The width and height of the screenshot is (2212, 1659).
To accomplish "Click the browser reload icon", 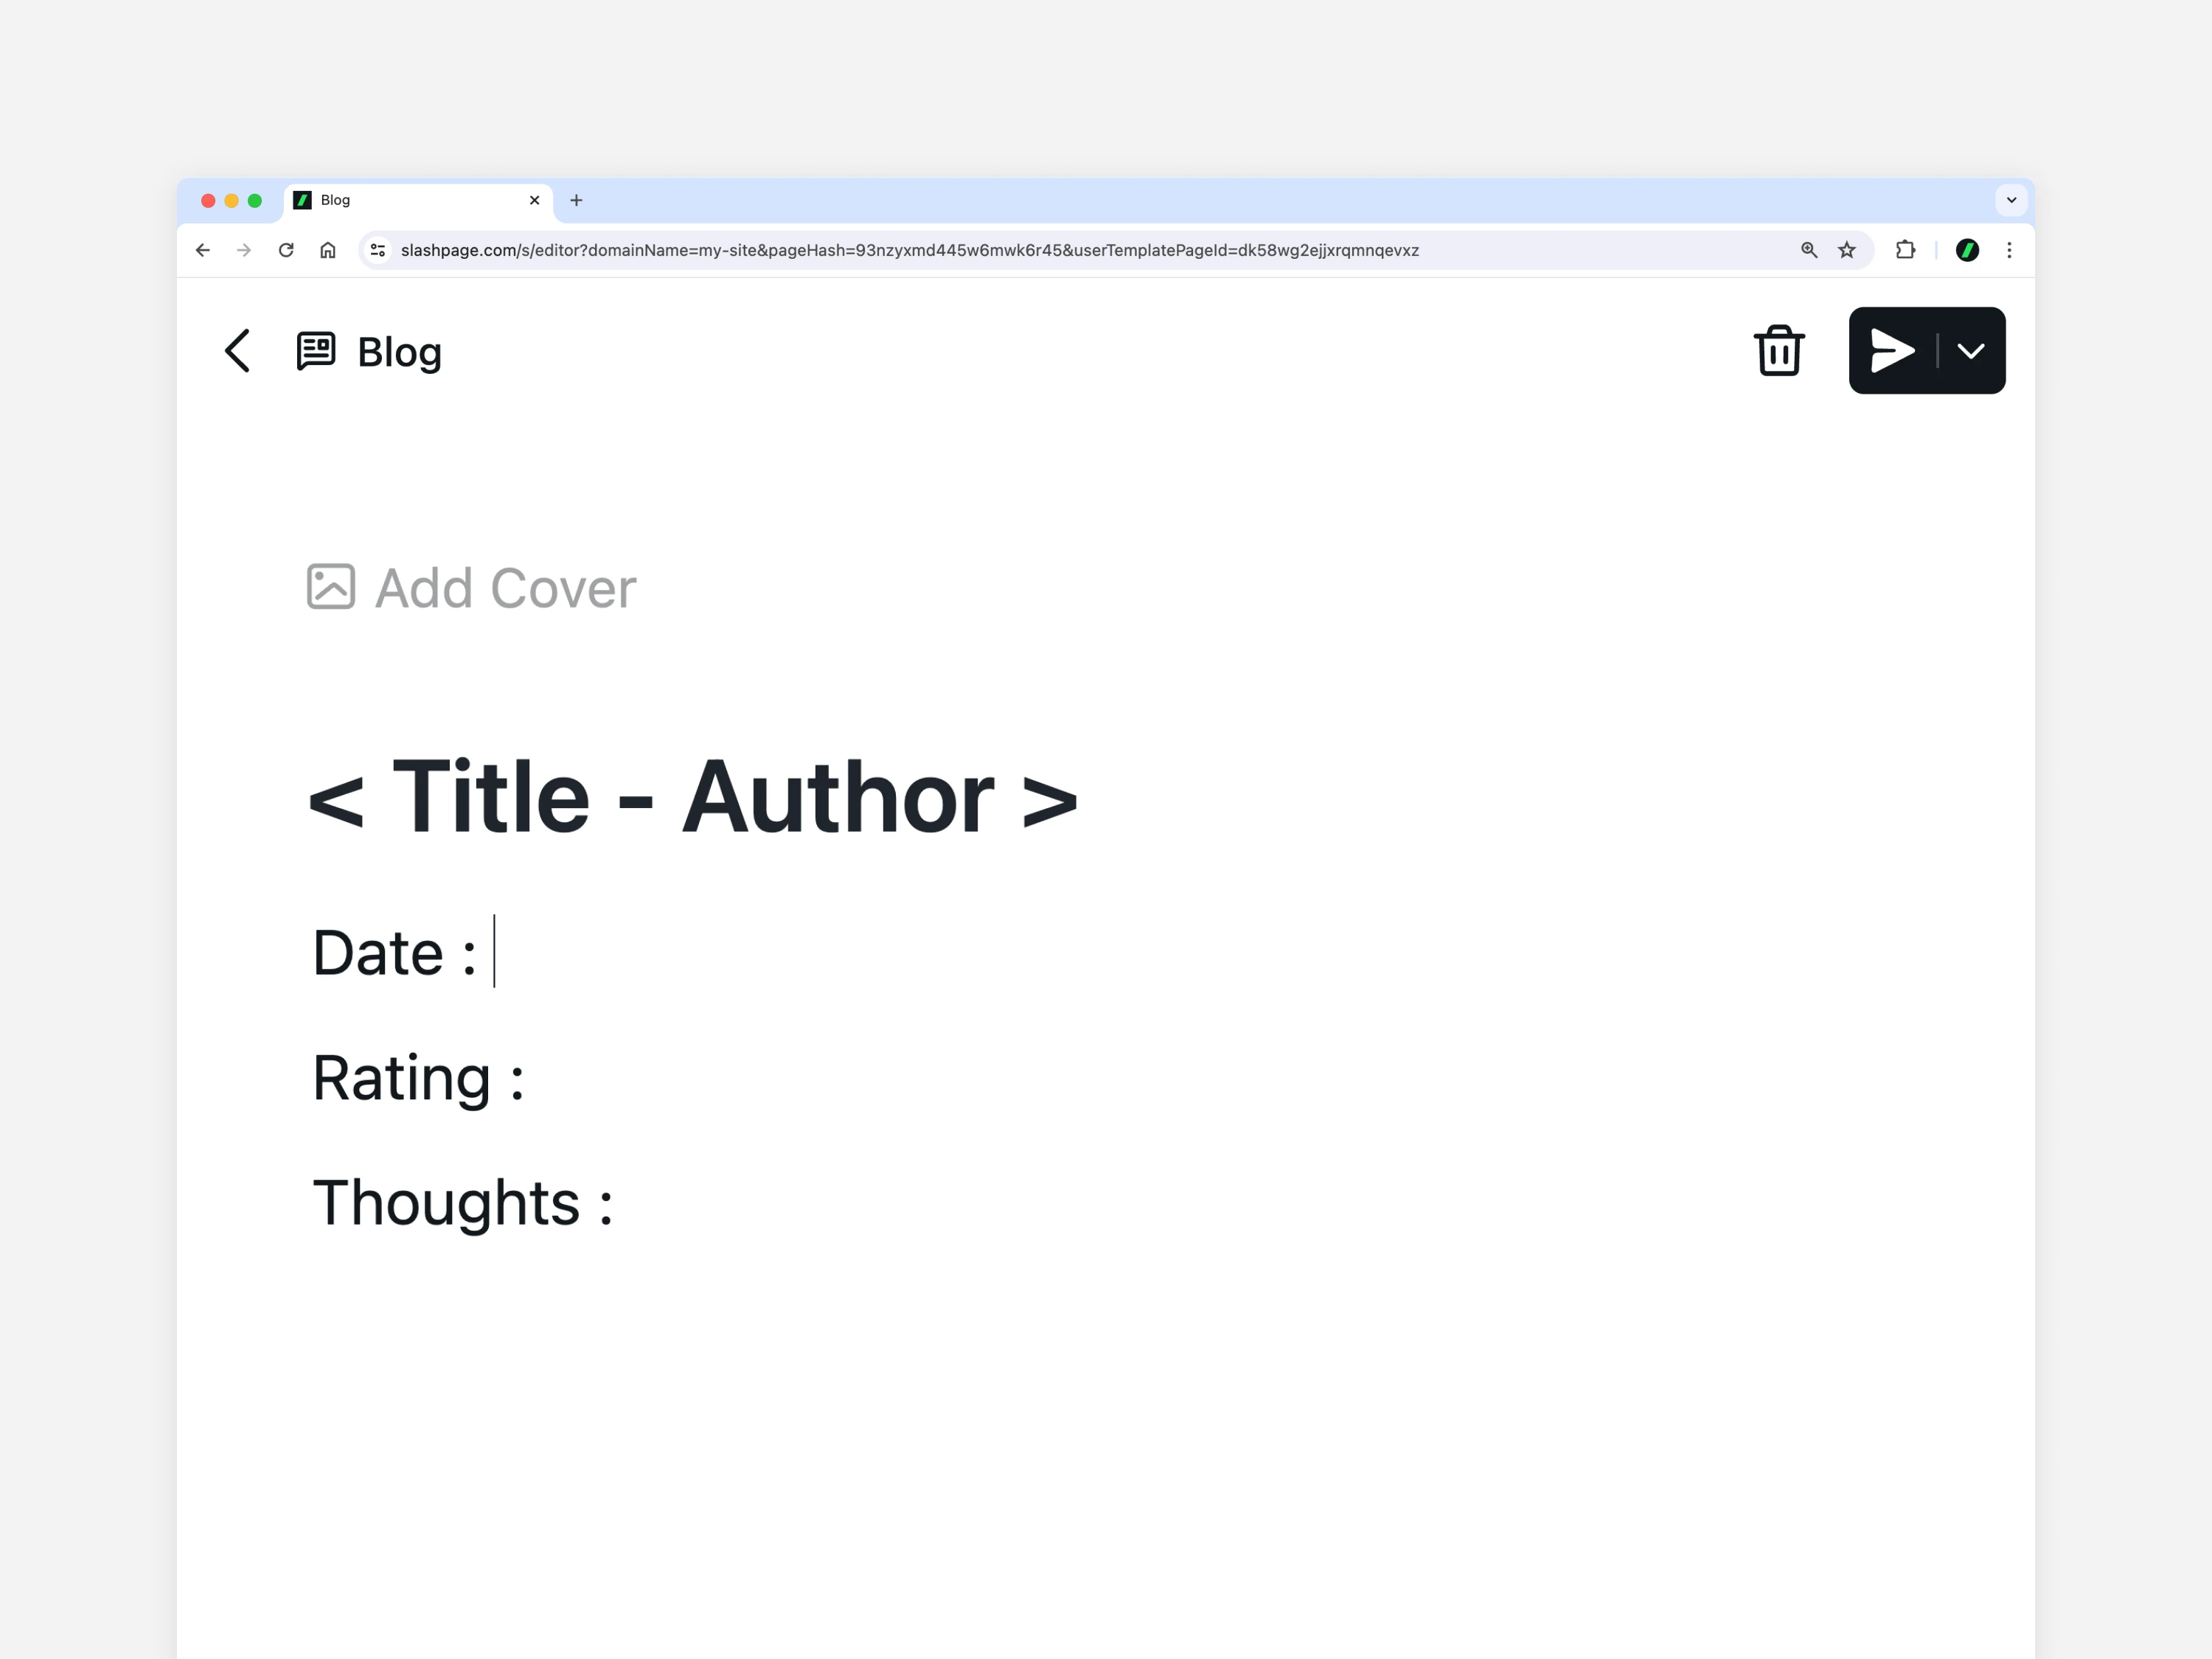I will [x=286, y=250].
